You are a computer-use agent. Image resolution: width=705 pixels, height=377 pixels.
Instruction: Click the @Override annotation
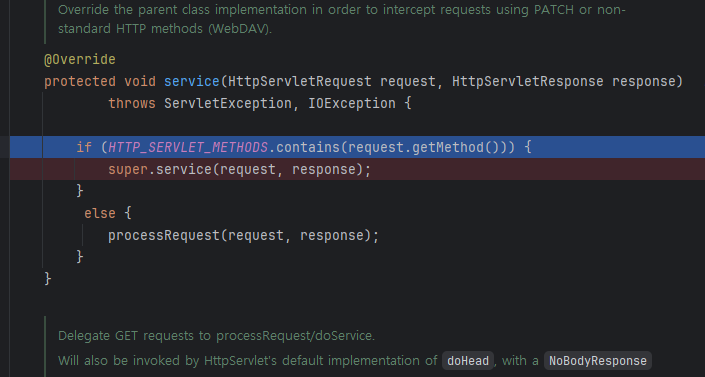tap(80, 59)
